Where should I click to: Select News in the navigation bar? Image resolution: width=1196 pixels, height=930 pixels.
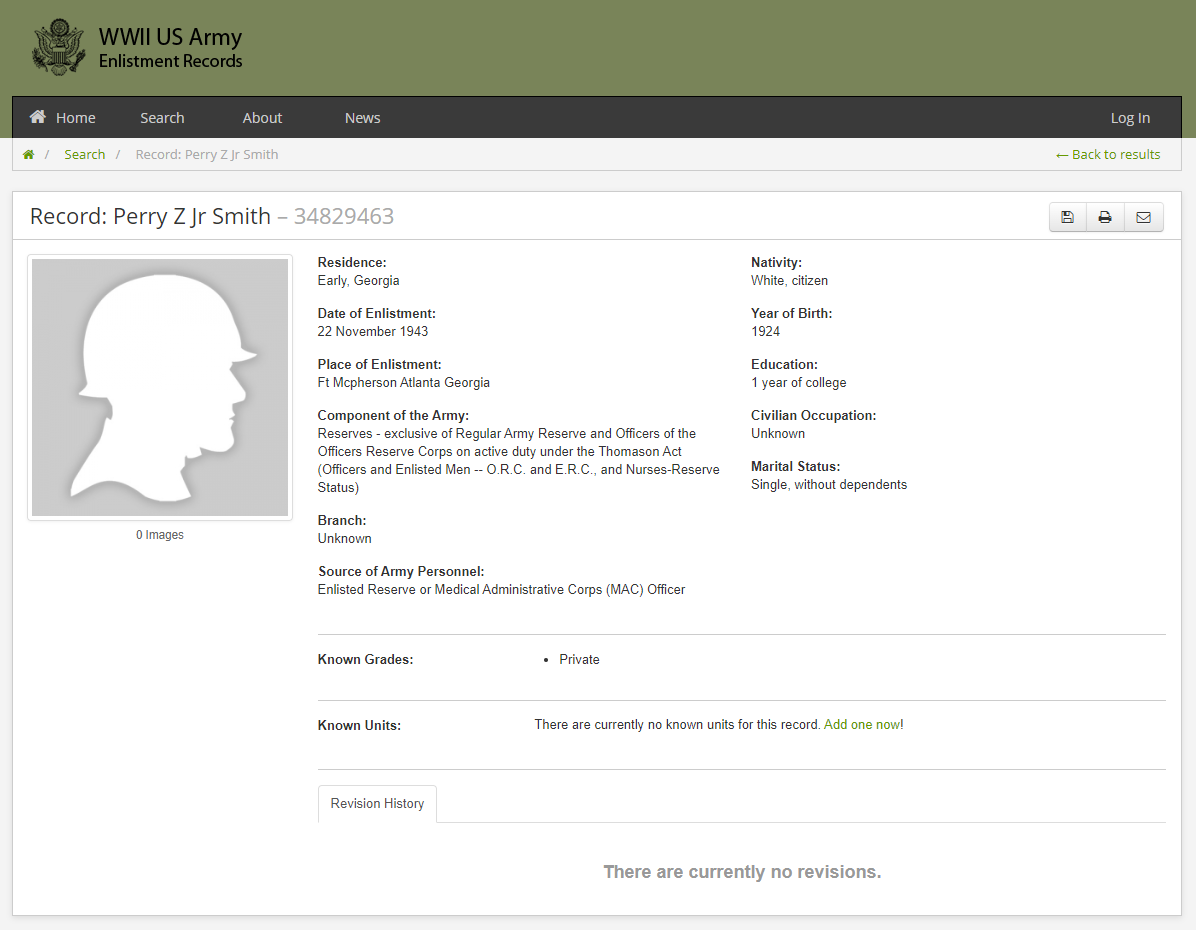362,118
